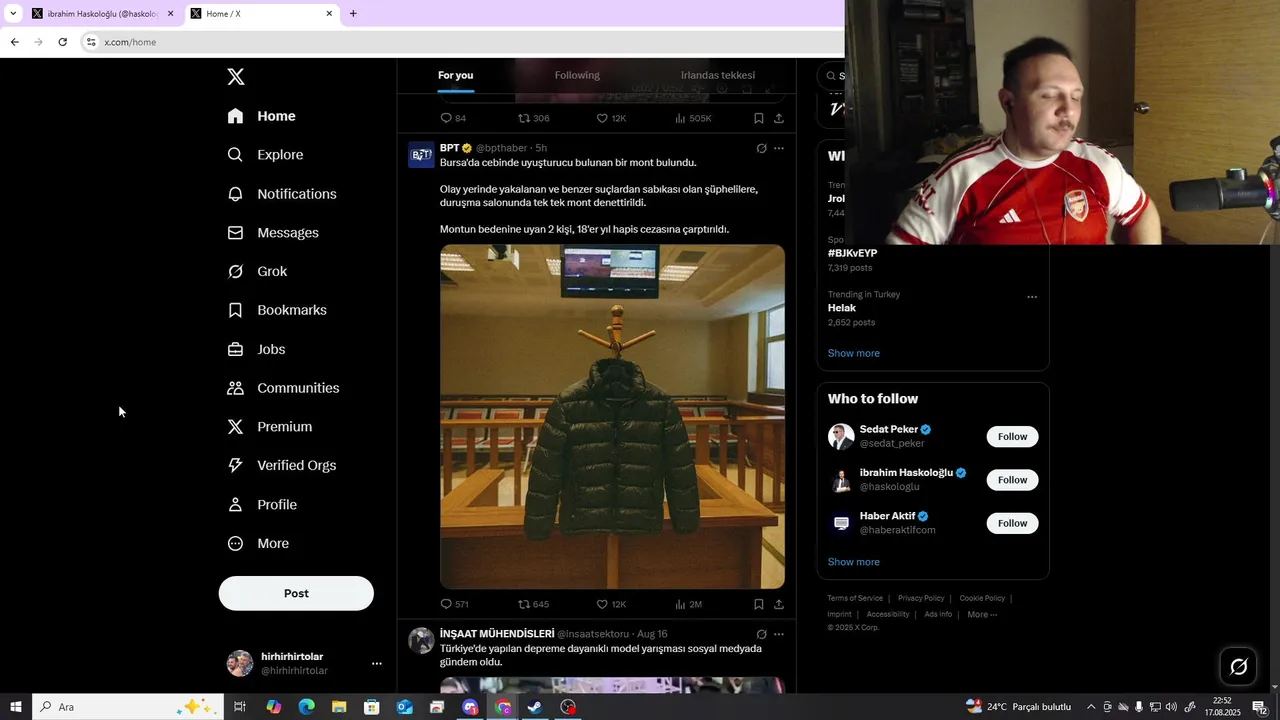This screenshot has height=720, width=1280.
Task: Click the Profile person icon
Action: point(235,505)
